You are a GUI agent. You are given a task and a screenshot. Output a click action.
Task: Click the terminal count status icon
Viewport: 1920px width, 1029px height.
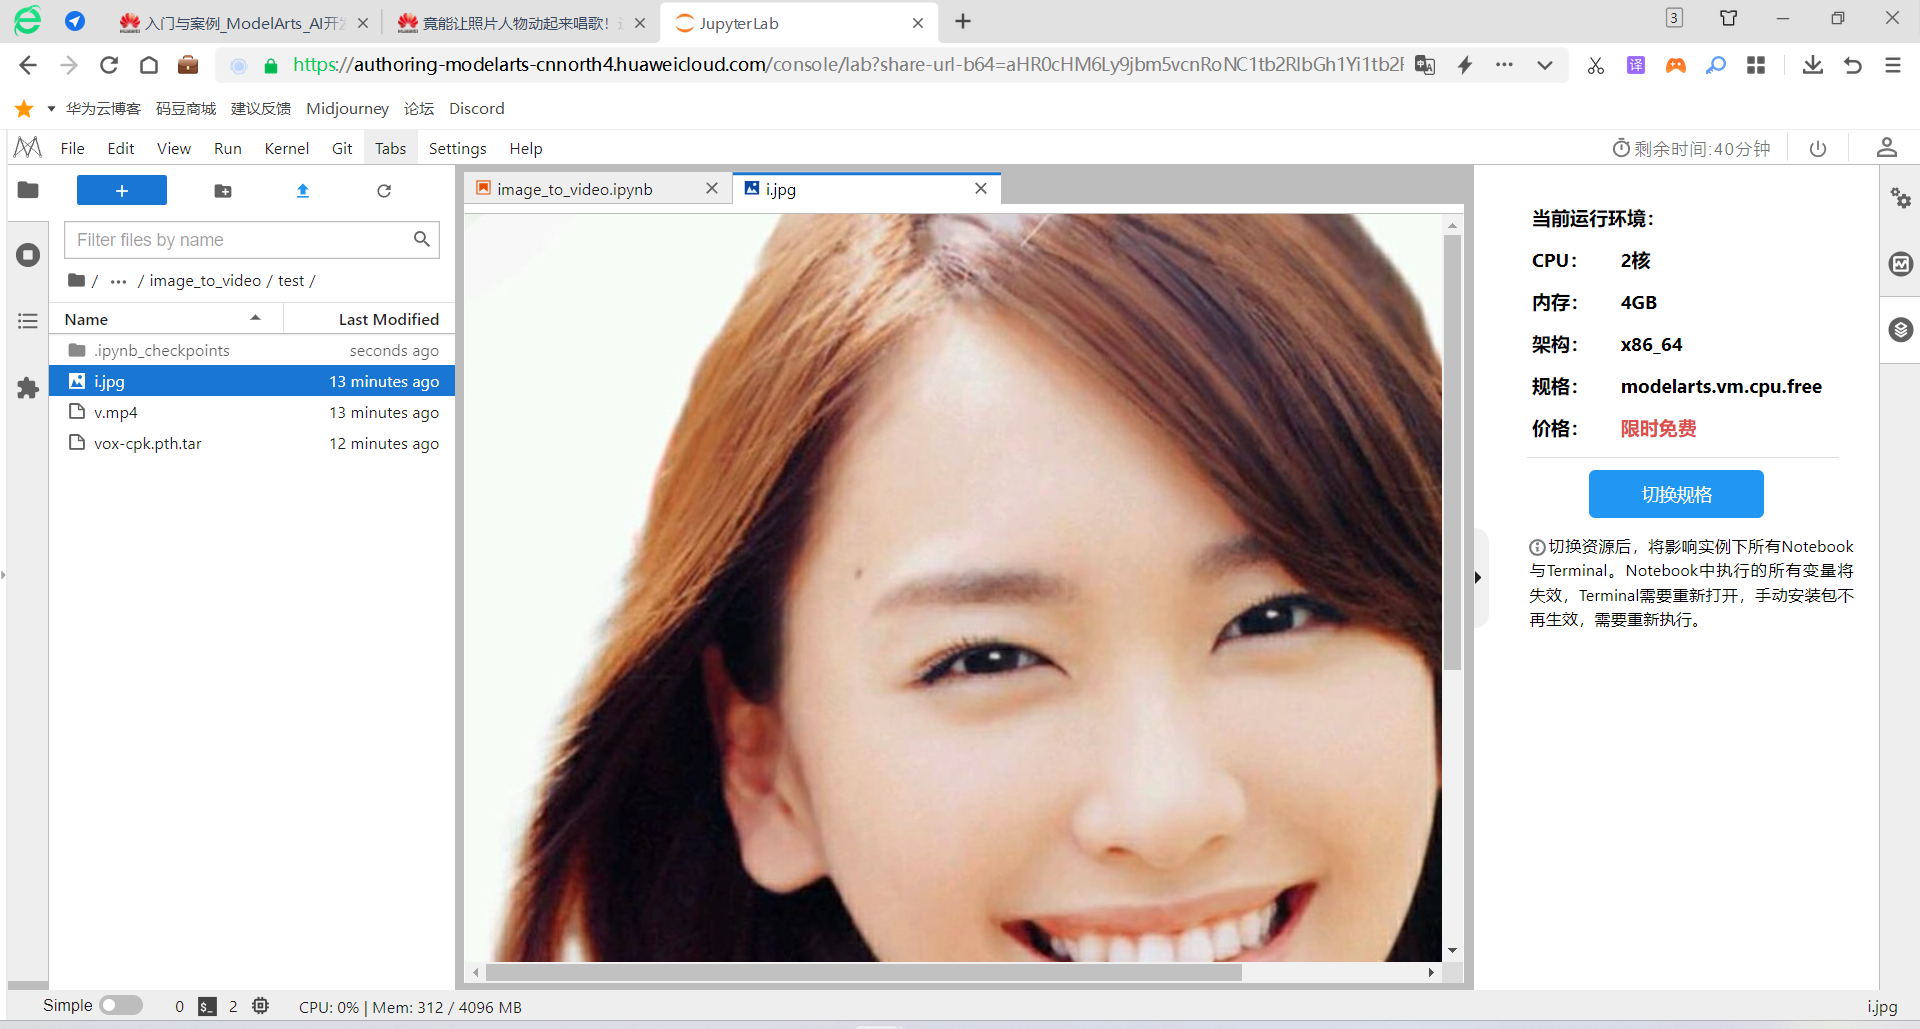click(x=207, y=1007)
